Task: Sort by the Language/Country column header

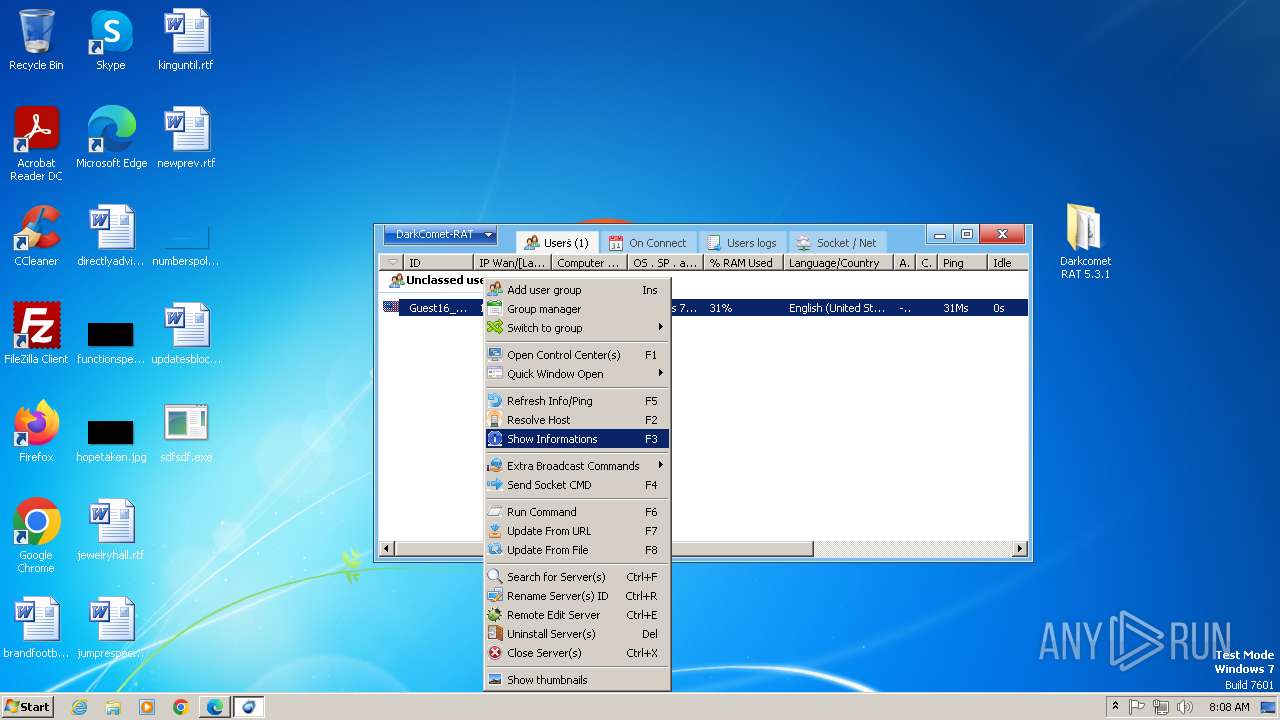Action: click(x=838, y=263)
